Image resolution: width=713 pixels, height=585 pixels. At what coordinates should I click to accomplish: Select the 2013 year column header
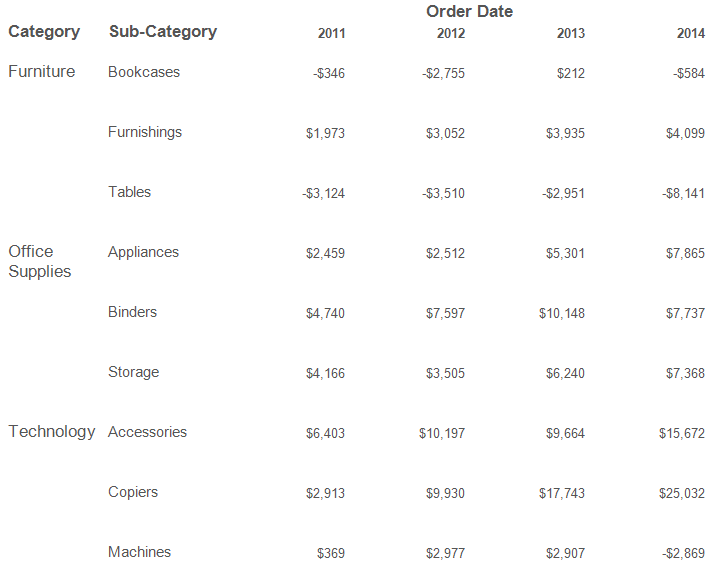click(x=571, y=33)
